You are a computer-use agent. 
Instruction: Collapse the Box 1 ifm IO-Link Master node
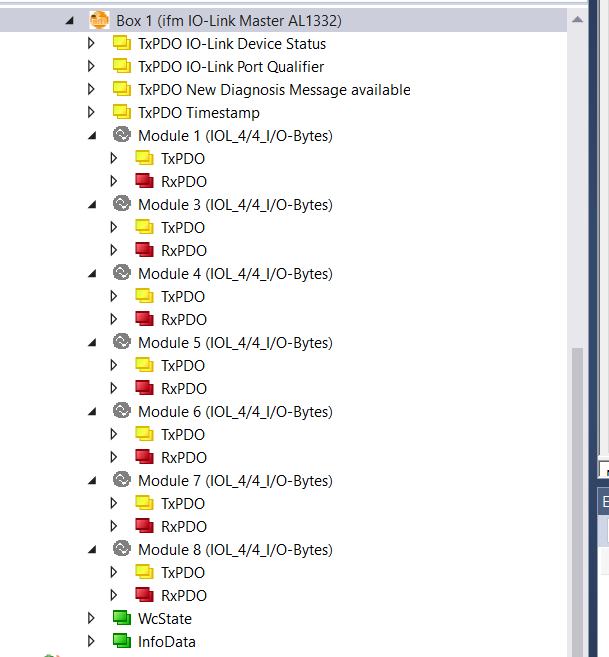coord(70,21)
